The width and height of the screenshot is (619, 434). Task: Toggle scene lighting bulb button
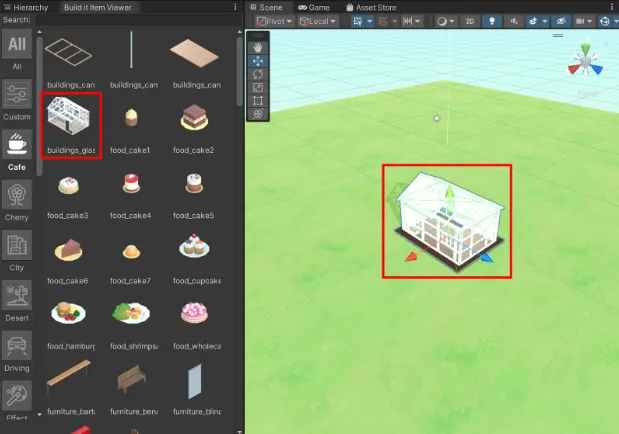(492, 21)
